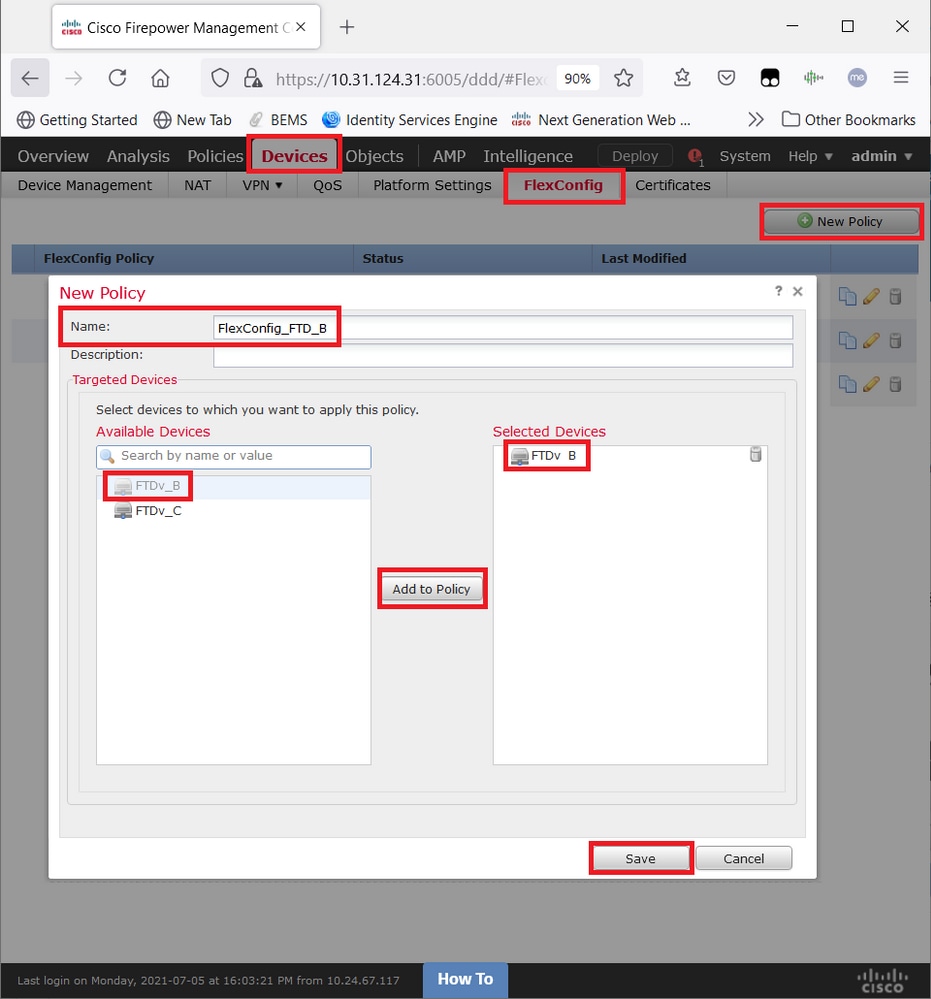Open the Pocket save icon in toolbar
Viewport: 931px width, 999px height.
[726, 78]
